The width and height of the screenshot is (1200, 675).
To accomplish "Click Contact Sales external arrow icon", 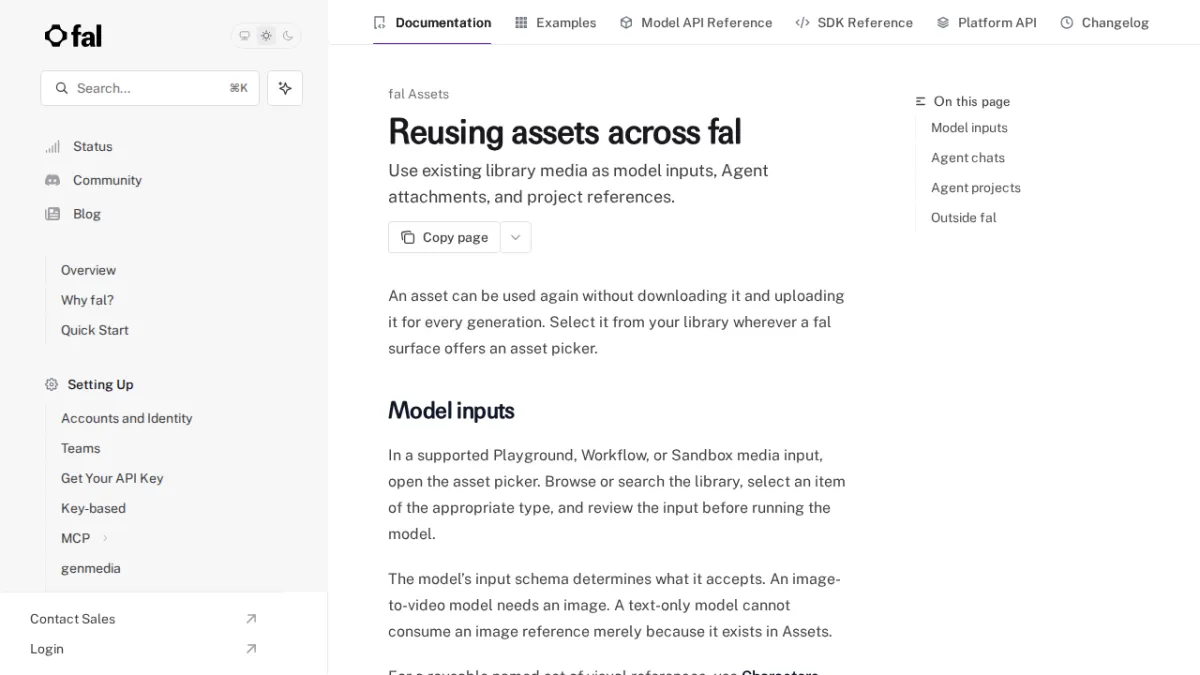I will [x=251, y=619].
